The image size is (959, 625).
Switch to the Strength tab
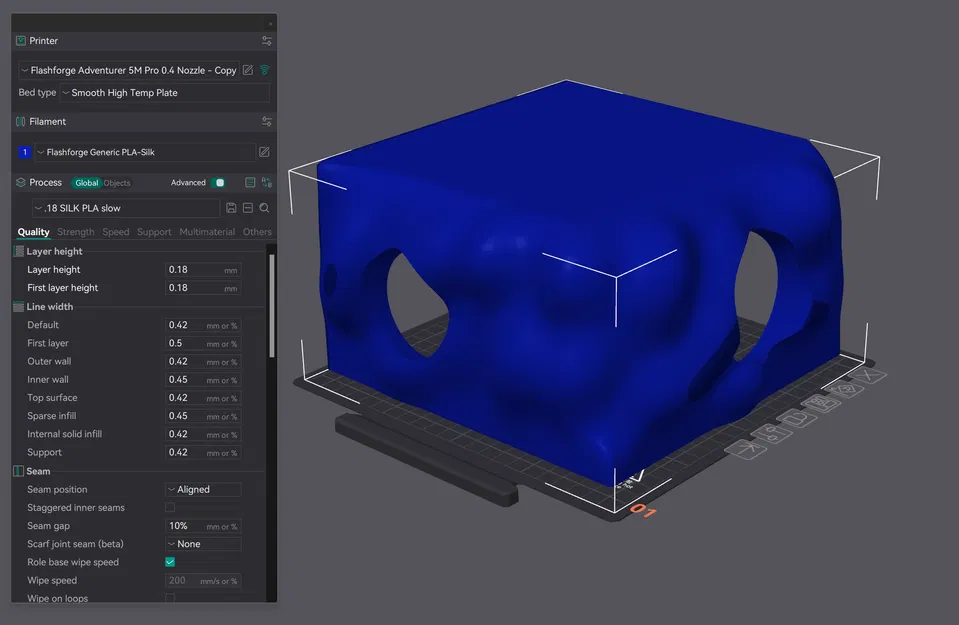coord(75,231)
